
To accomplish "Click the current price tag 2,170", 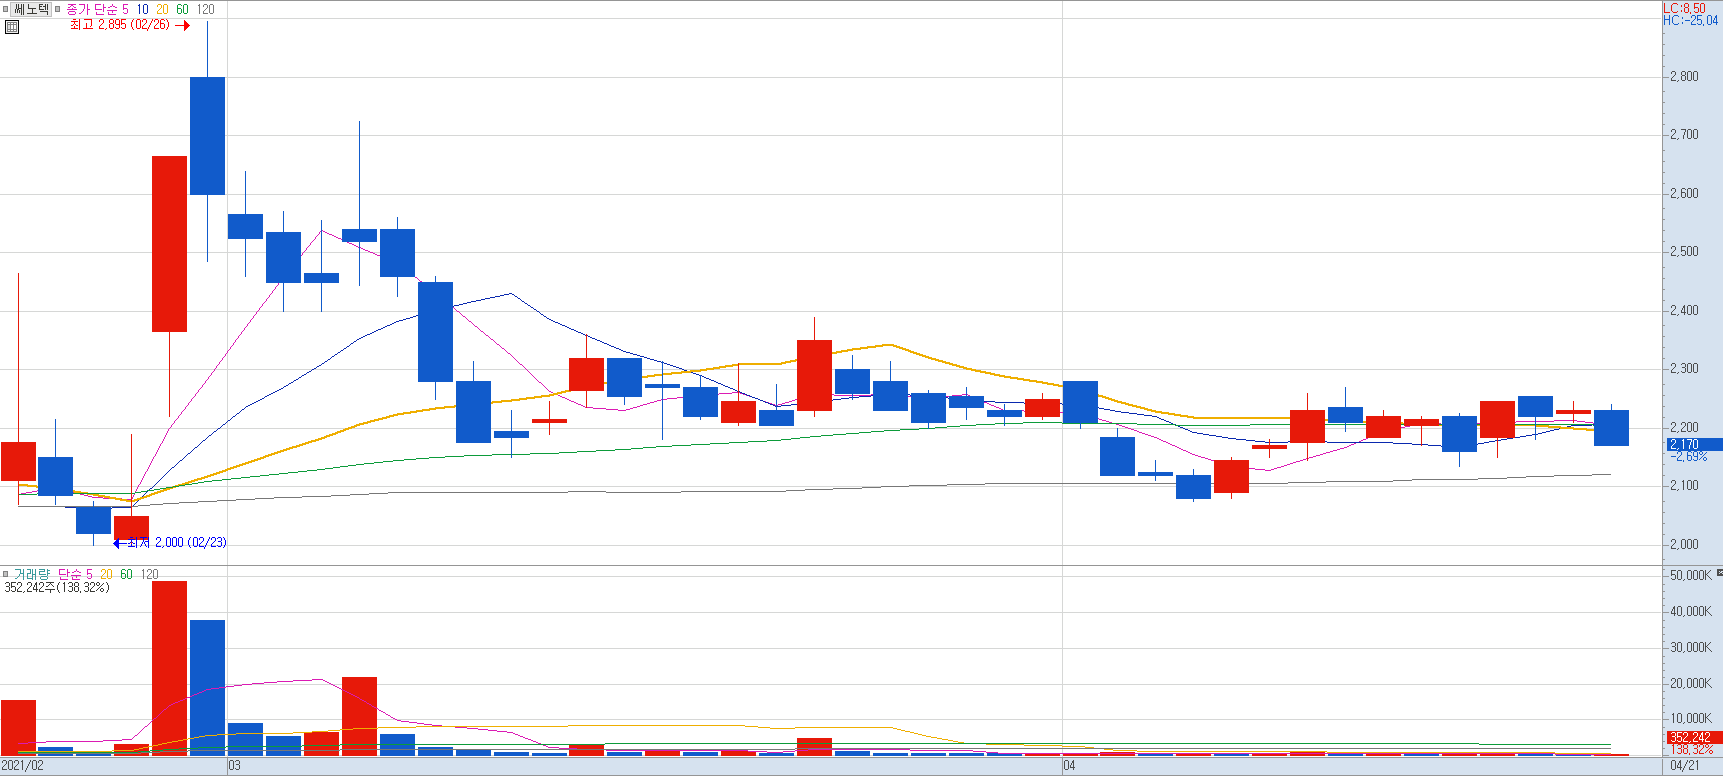I will (1694, 444).
